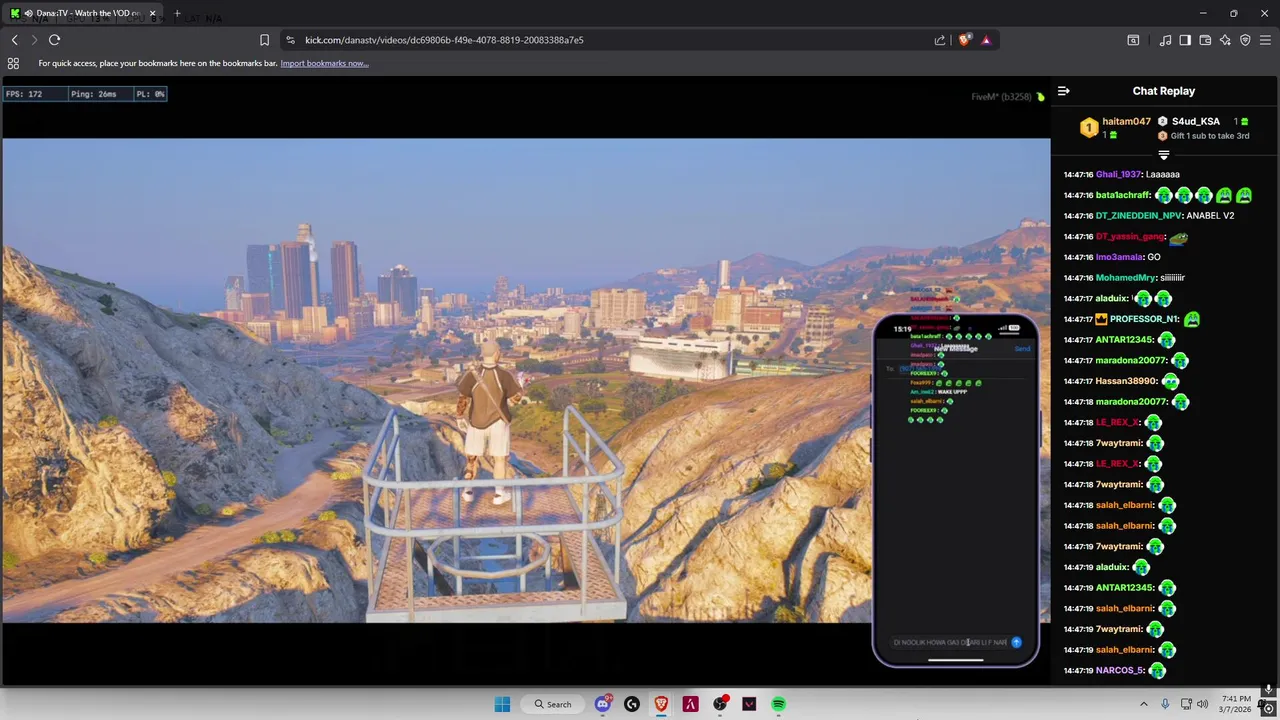Screen dimensions: 1280x720
Task: Click the video player game scene
Action: point(526,380)
